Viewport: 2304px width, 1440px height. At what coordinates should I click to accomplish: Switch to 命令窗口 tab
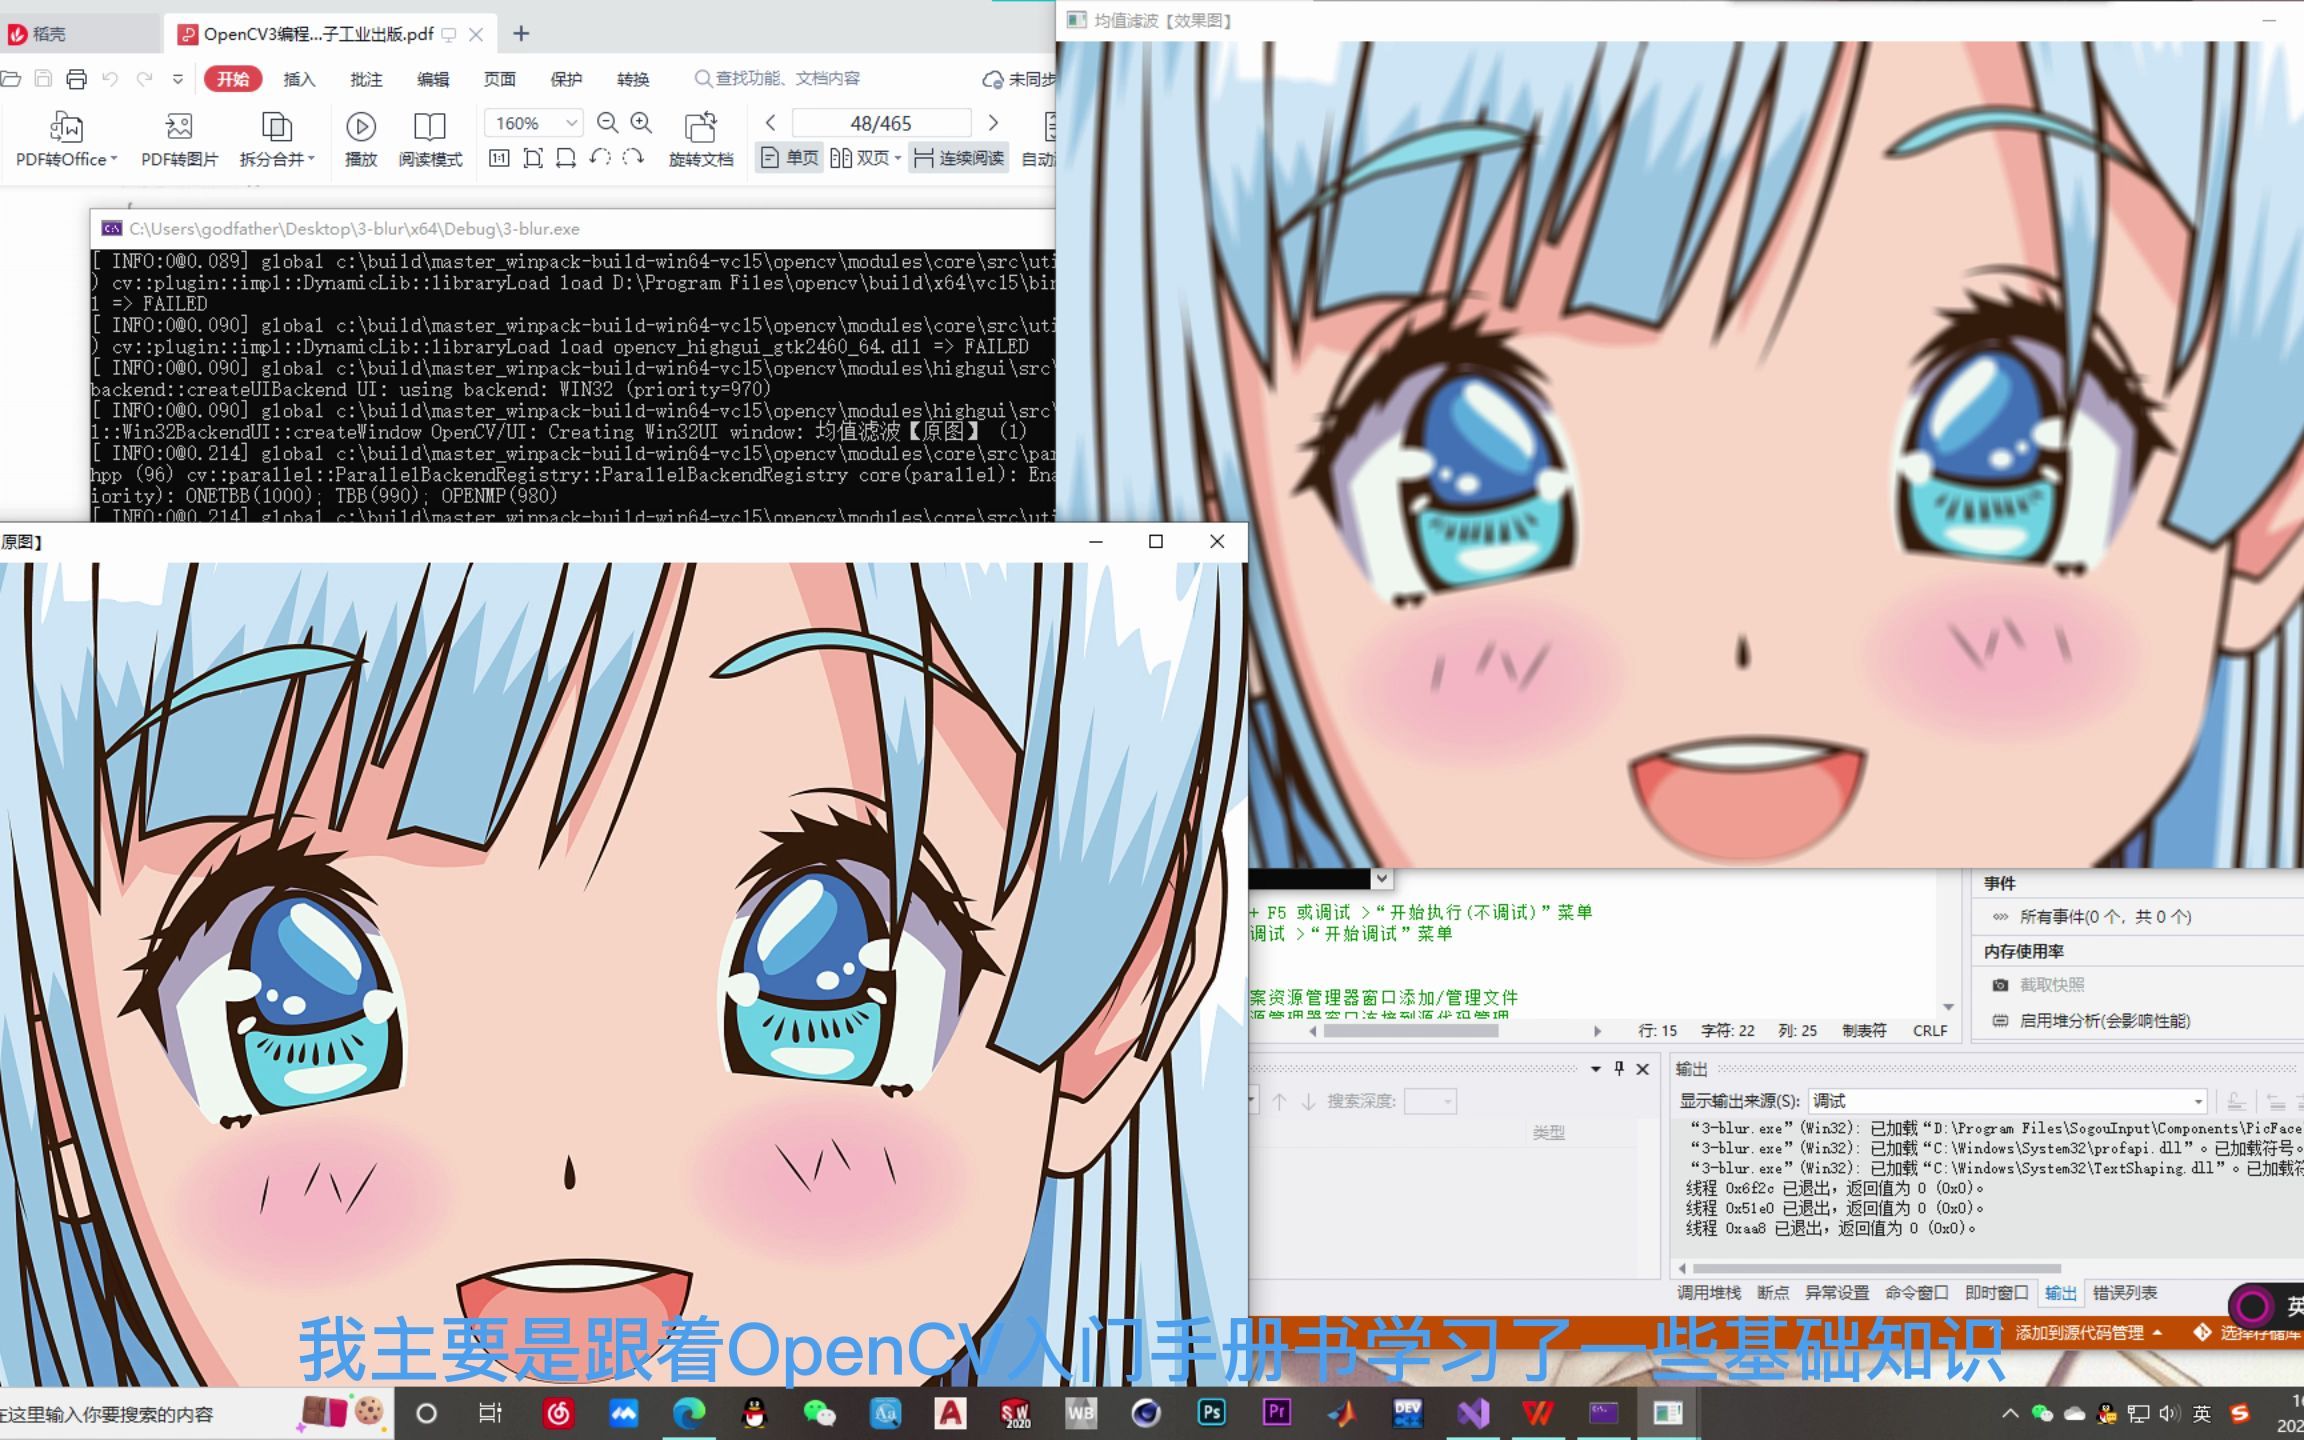point(1917,1292)
